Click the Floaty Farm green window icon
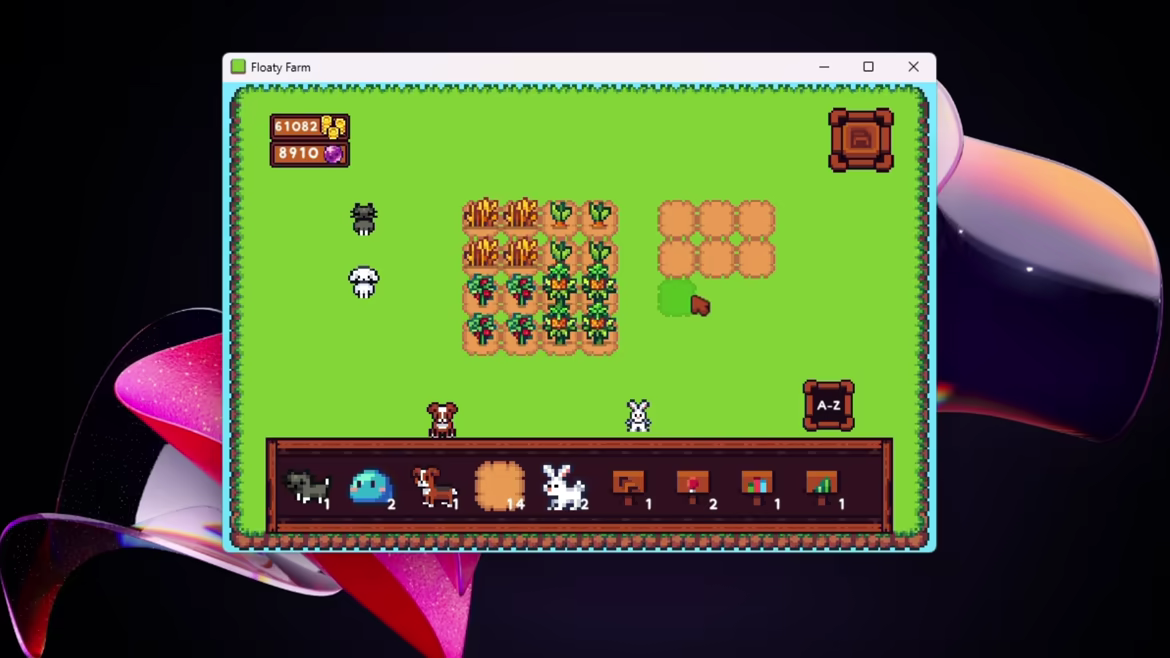The width and height of the screenshot is (1170, 658). coord(238,67)
